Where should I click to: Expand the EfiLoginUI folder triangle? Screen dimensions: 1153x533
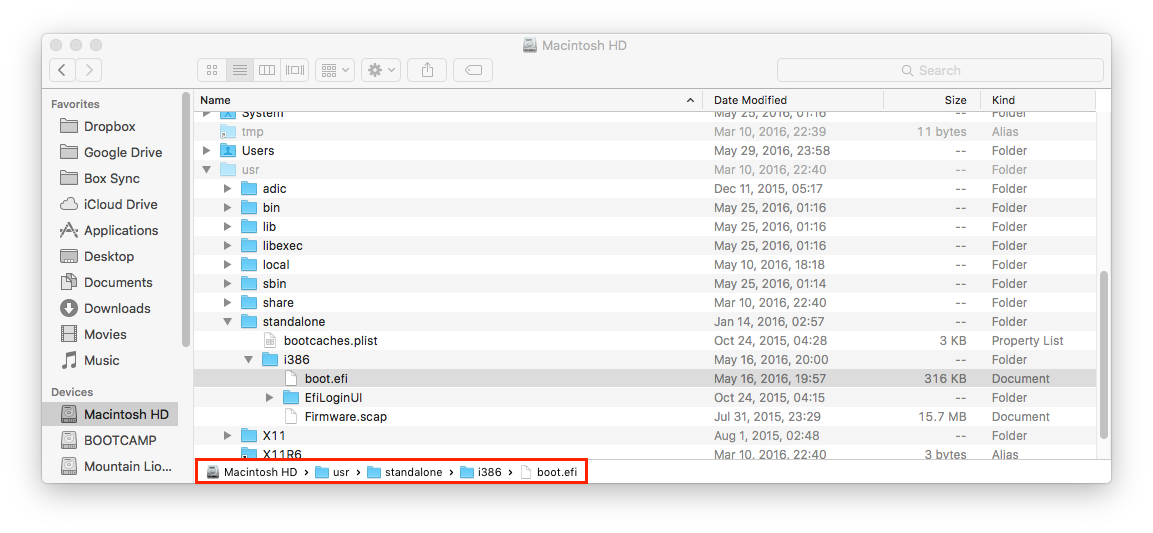pos(270,398)
